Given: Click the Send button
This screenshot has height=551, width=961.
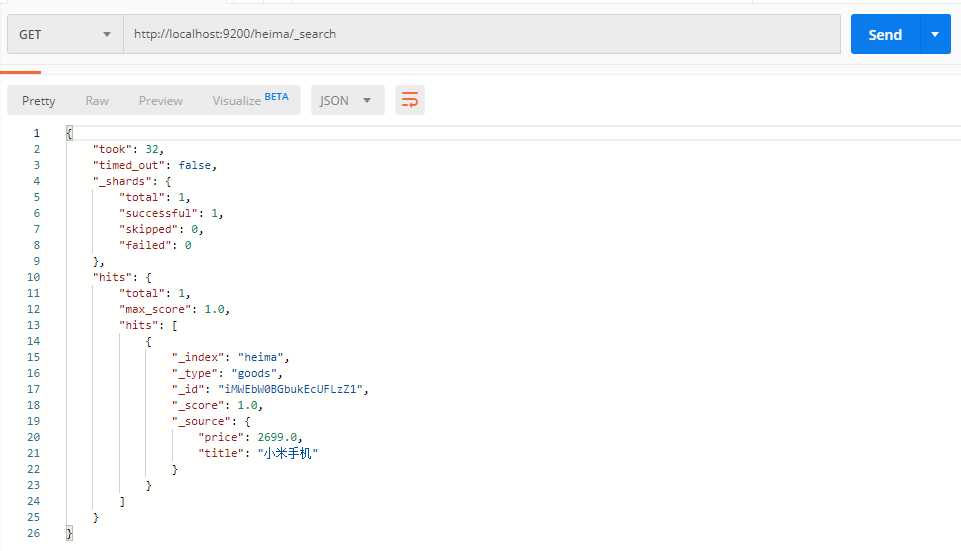Looking at the screenshot, I should tap(885, 34).
